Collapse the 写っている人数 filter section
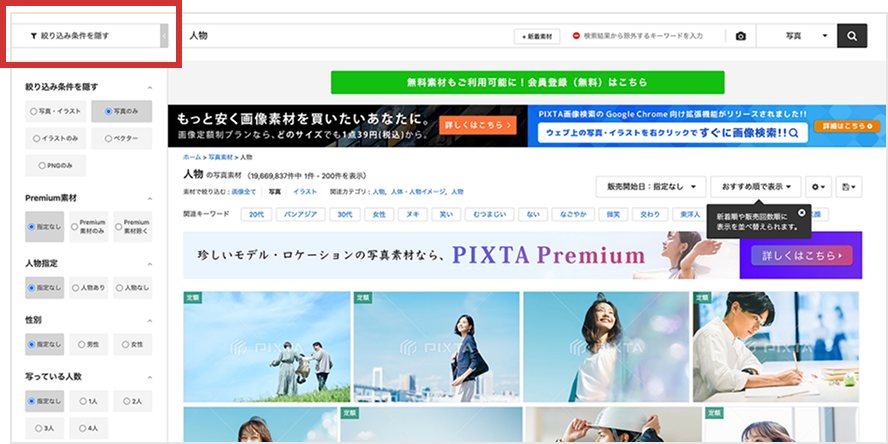This screenshot has height=444, width=888. pyautogui.click(x=150, y=377)
